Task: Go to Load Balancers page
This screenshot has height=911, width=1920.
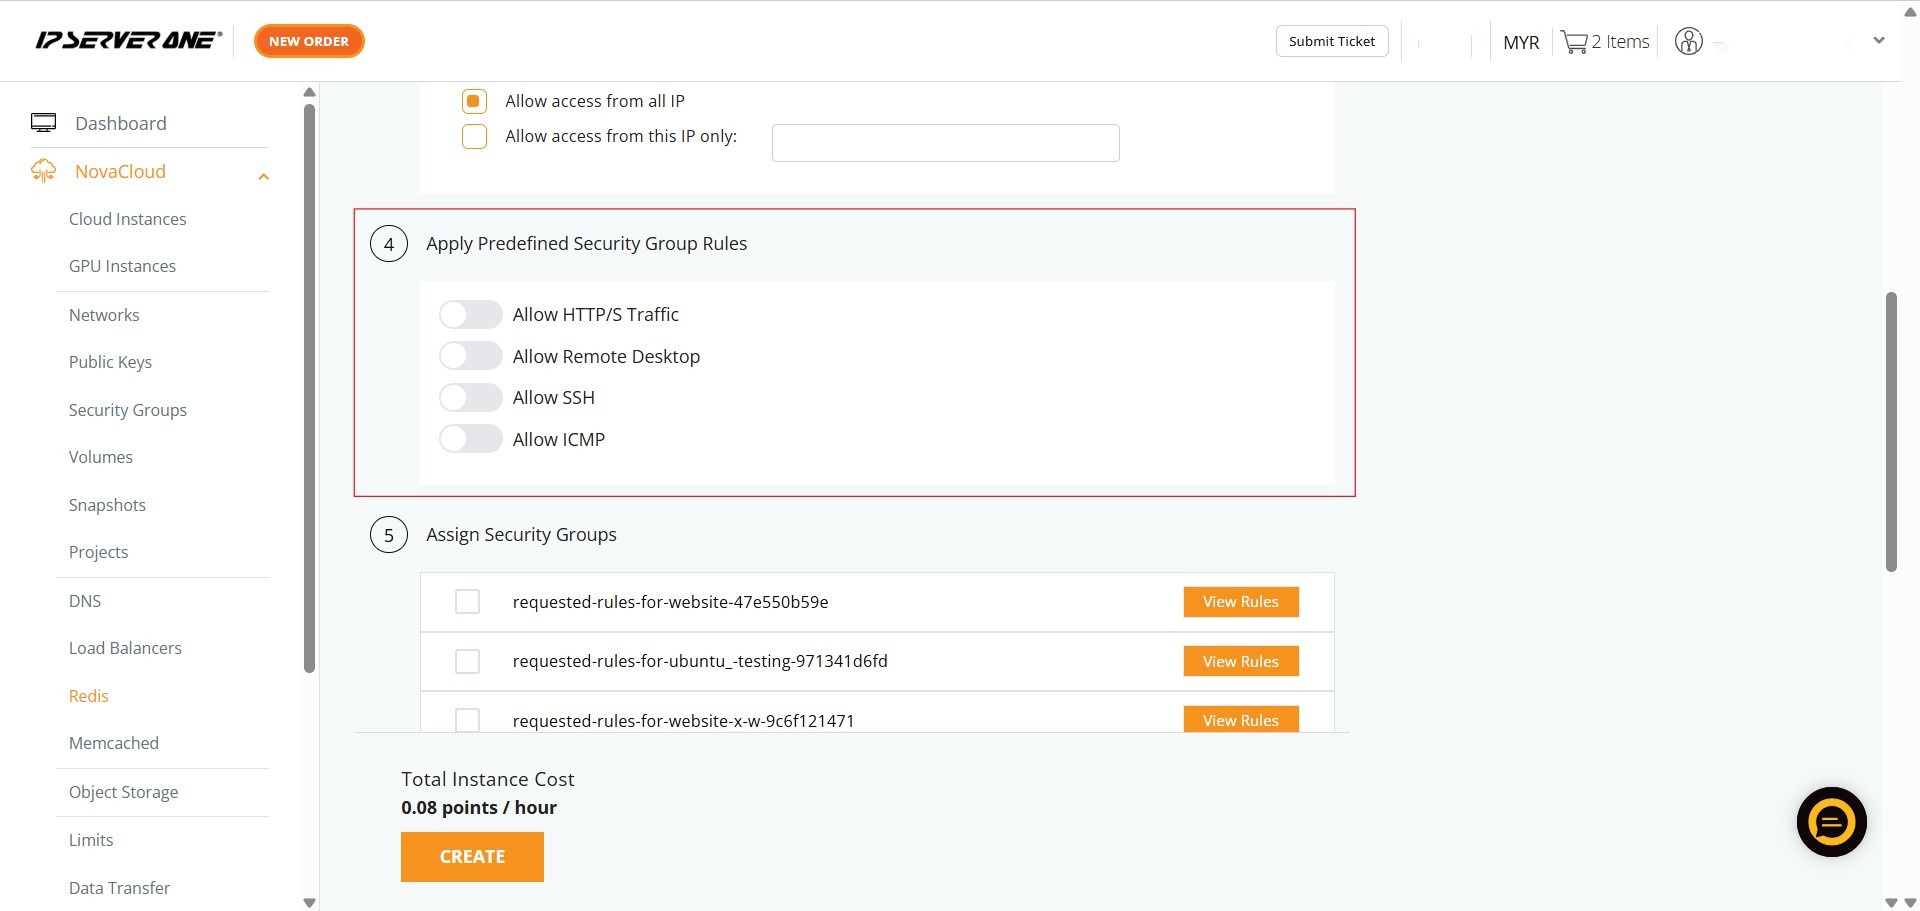Action: 125,648
